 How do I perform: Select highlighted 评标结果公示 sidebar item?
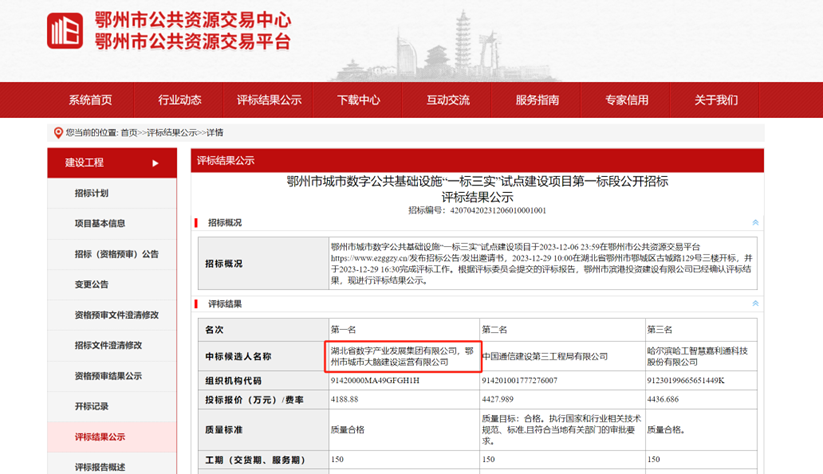click(112, 437)
